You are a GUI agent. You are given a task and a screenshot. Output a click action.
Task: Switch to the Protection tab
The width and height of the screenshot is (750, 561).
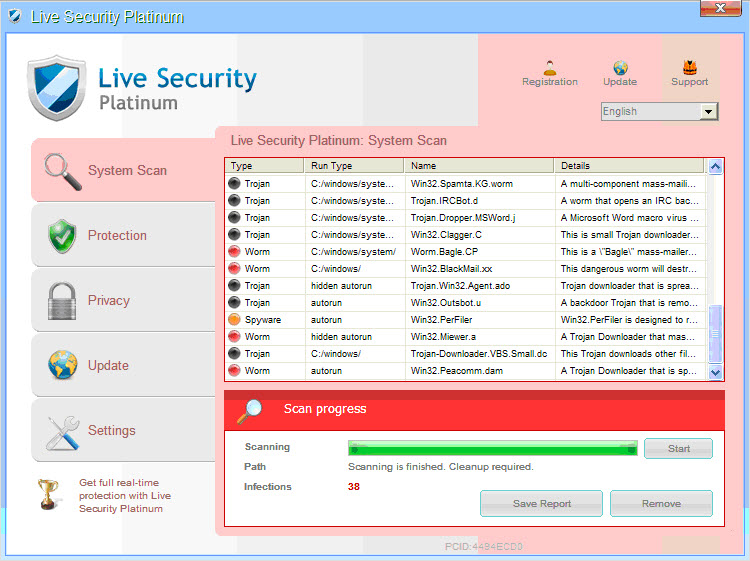click(123, 235)
